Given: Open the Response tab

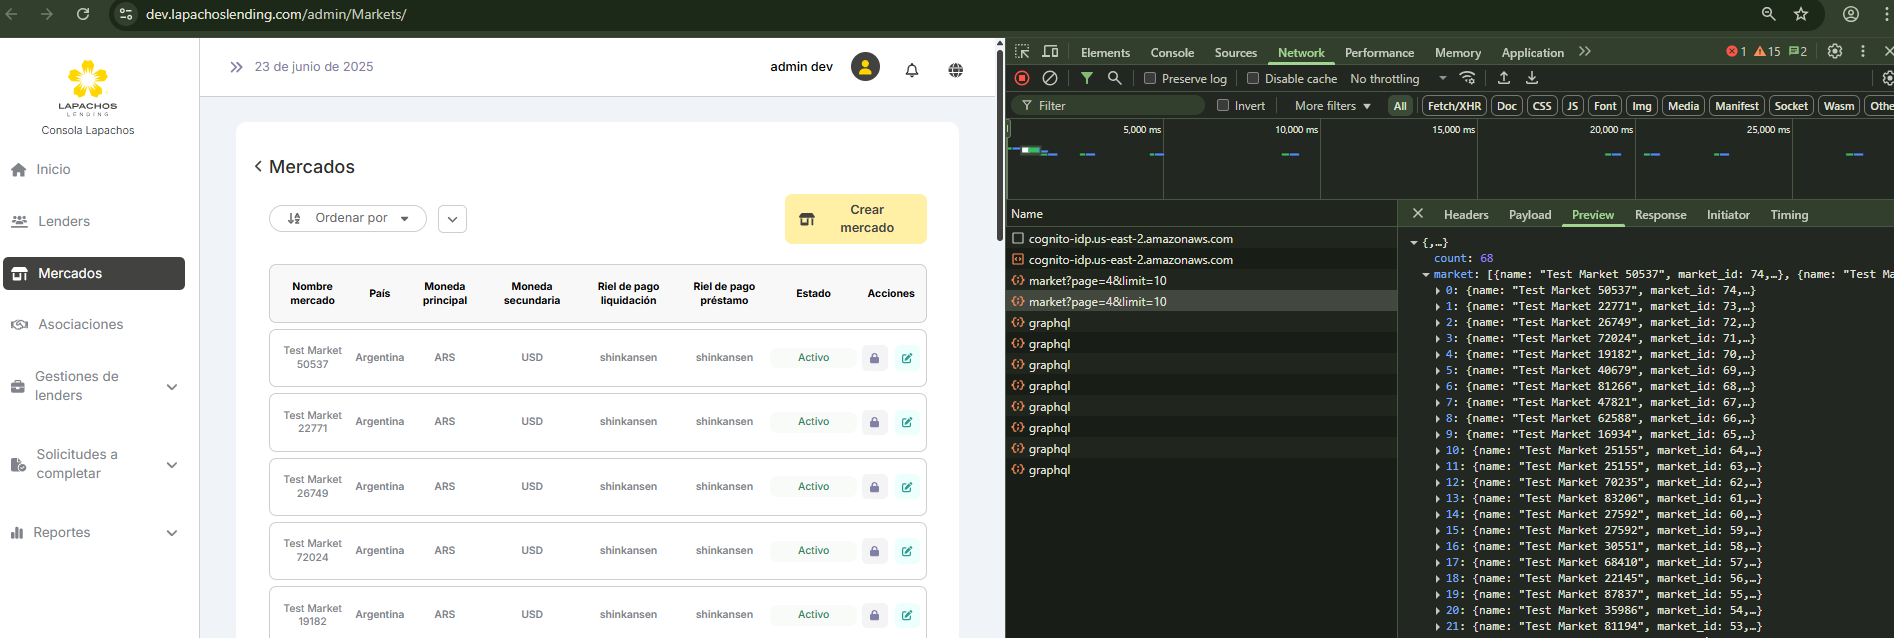Looking at the screenshot, I should point(1660,214).
